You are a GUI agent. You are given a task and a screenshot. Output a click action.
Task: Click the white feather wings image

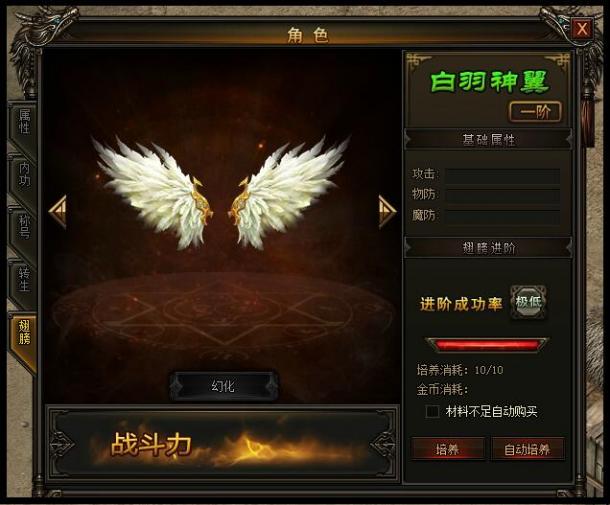221,192
